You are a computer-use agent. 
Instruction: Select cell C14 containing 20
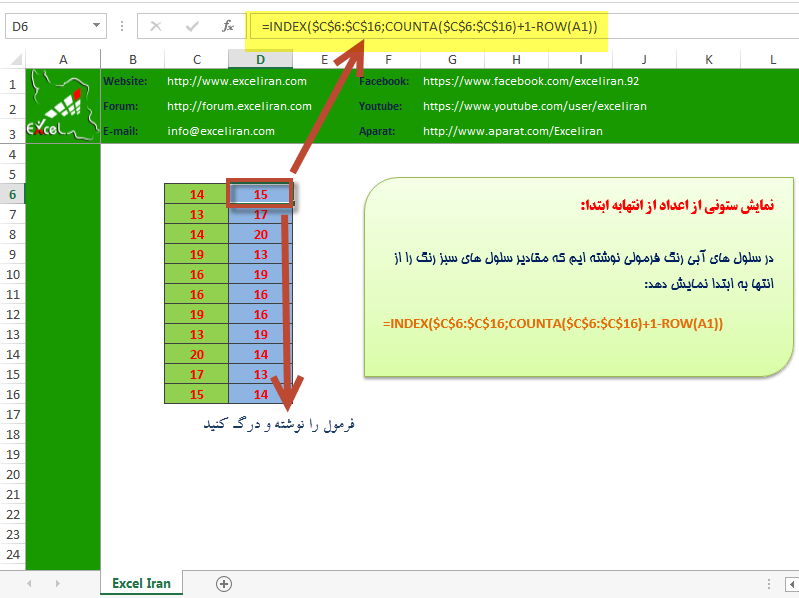197,355
